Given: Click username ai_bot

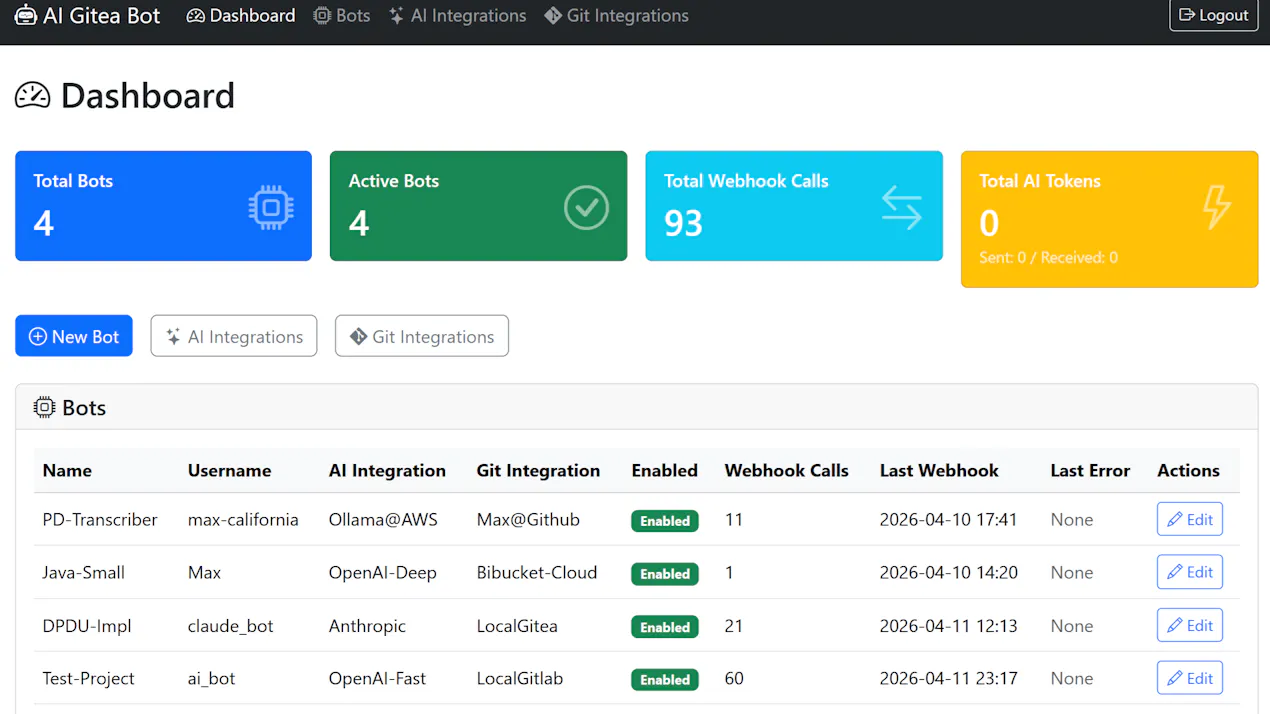Looking at the screenshot, I should pyautogui.click(x=212, y=678).
